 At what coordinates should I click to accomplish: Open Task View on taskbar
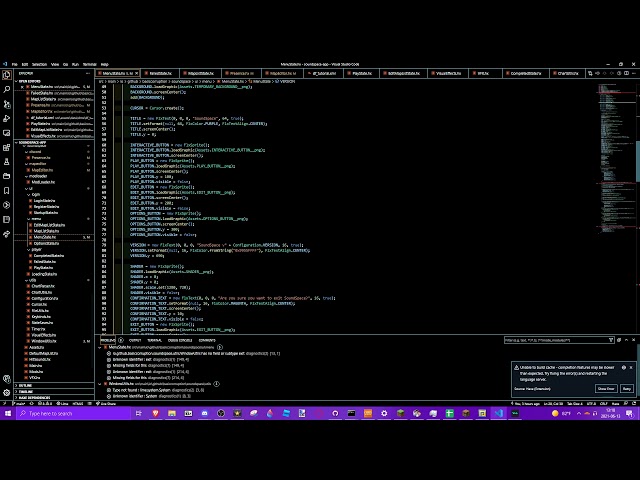coord(139,413)
